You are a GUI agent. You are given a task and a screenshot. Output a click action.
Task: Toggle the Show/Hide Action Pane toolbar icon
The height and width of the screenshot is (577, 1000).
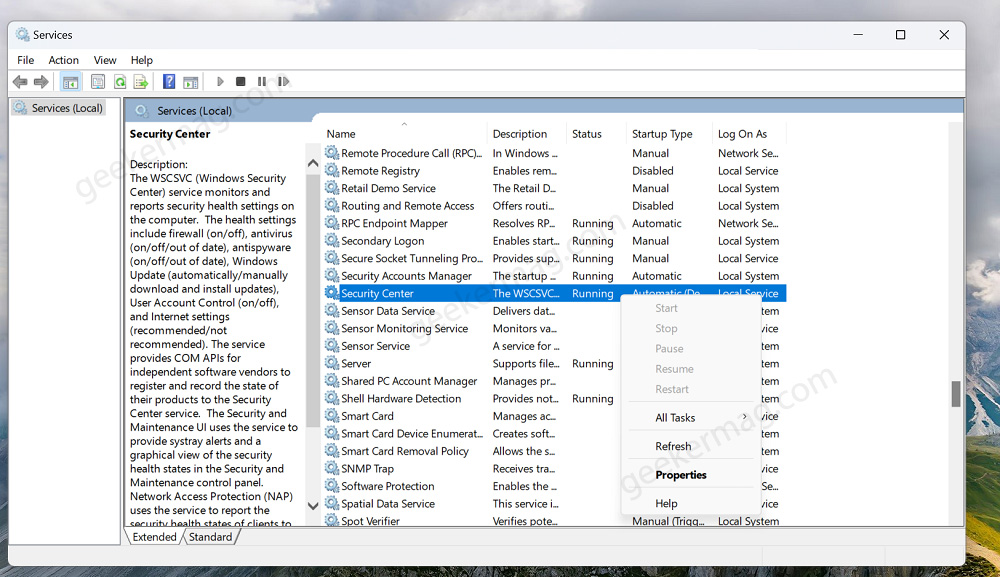[x=191, y=82]
